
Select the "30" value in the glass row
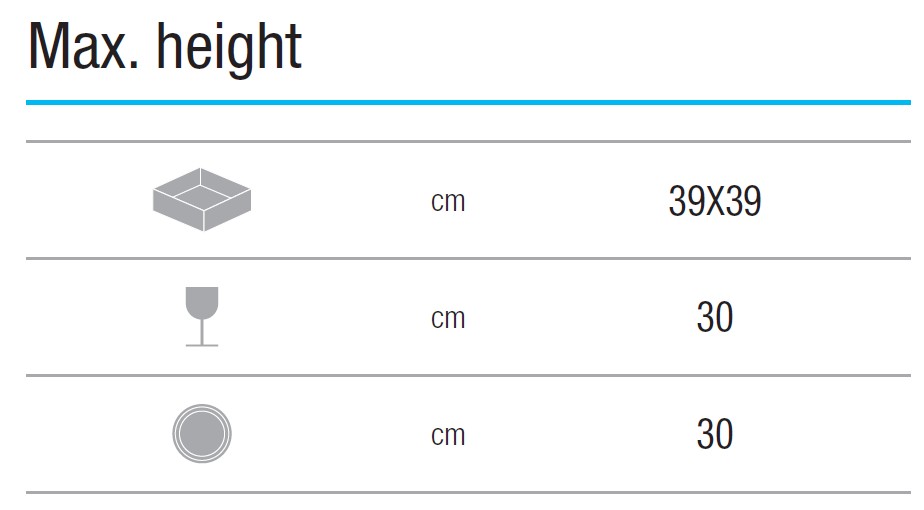[714, 318]
